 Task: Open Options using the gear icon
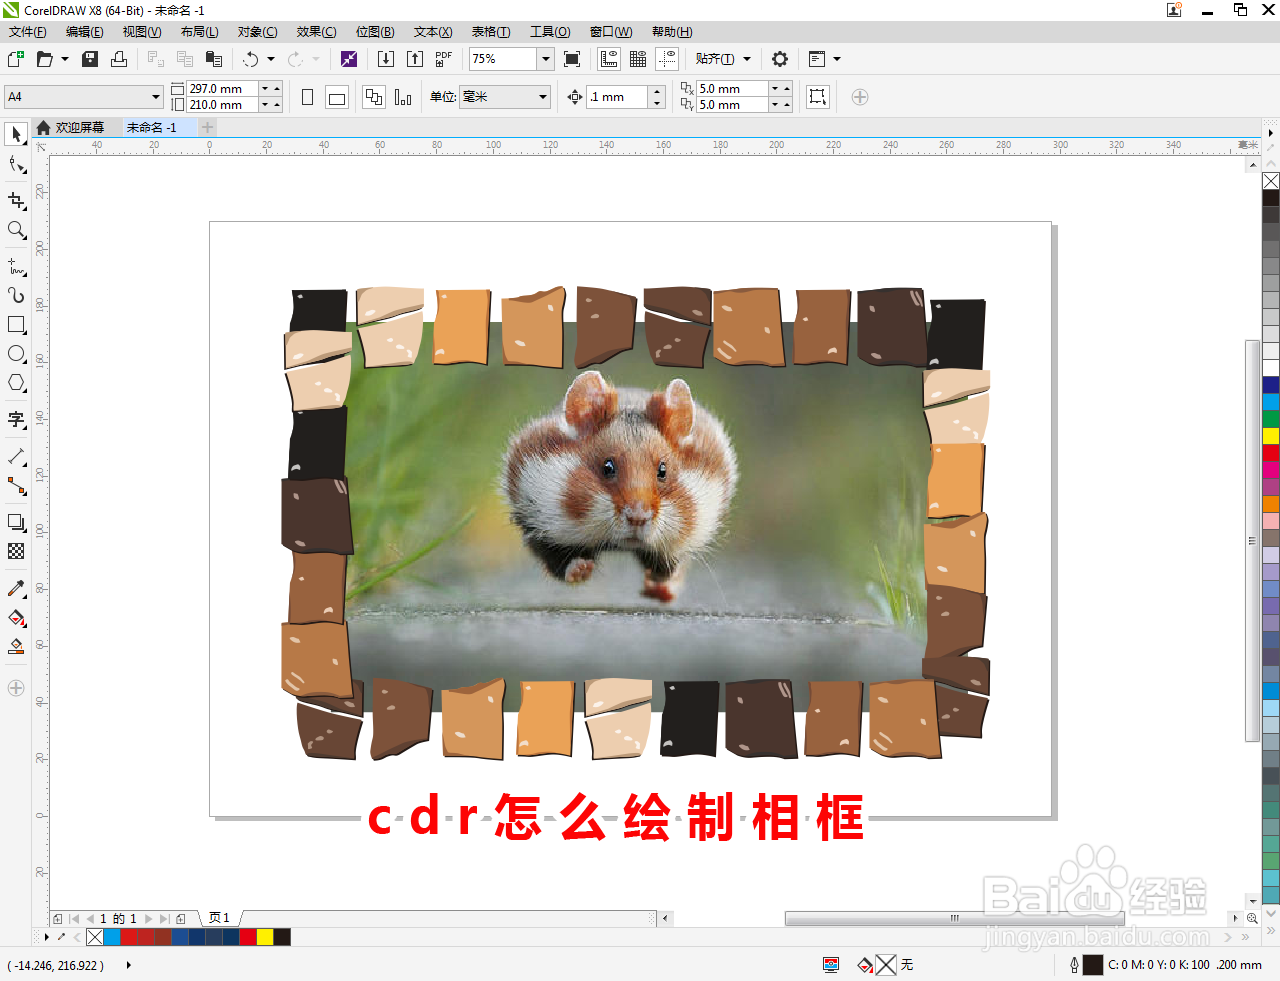(x=780, y=59)
